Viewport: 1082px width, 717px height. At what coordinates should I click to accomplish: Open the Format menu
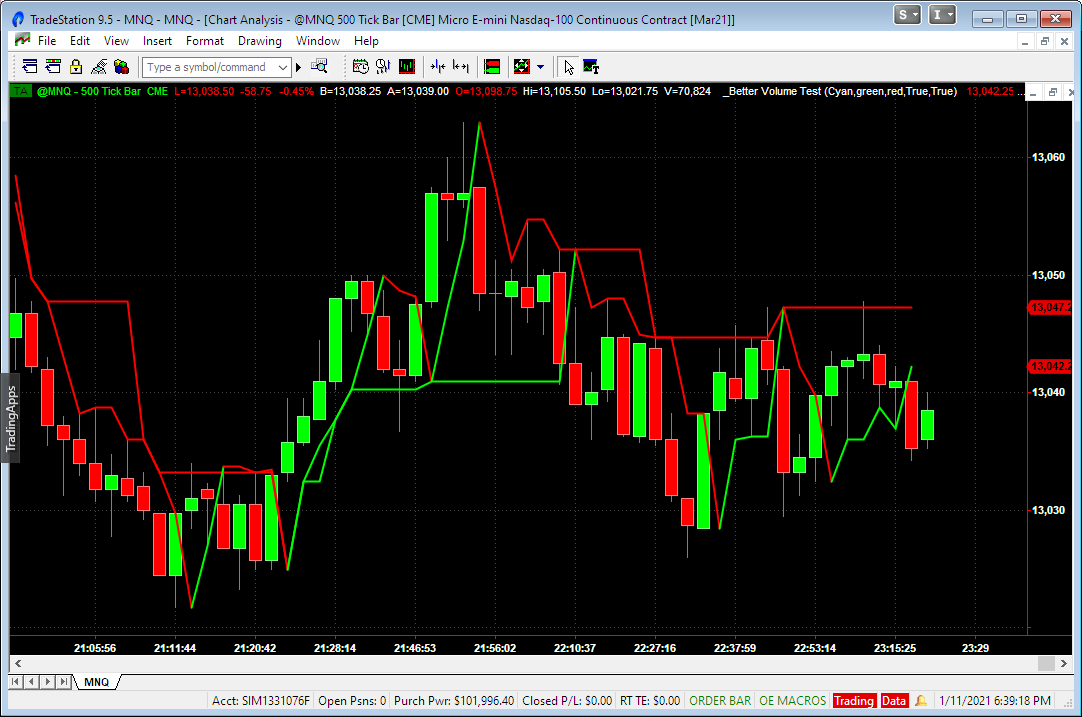pyautogui.click(x=205, y=41)
